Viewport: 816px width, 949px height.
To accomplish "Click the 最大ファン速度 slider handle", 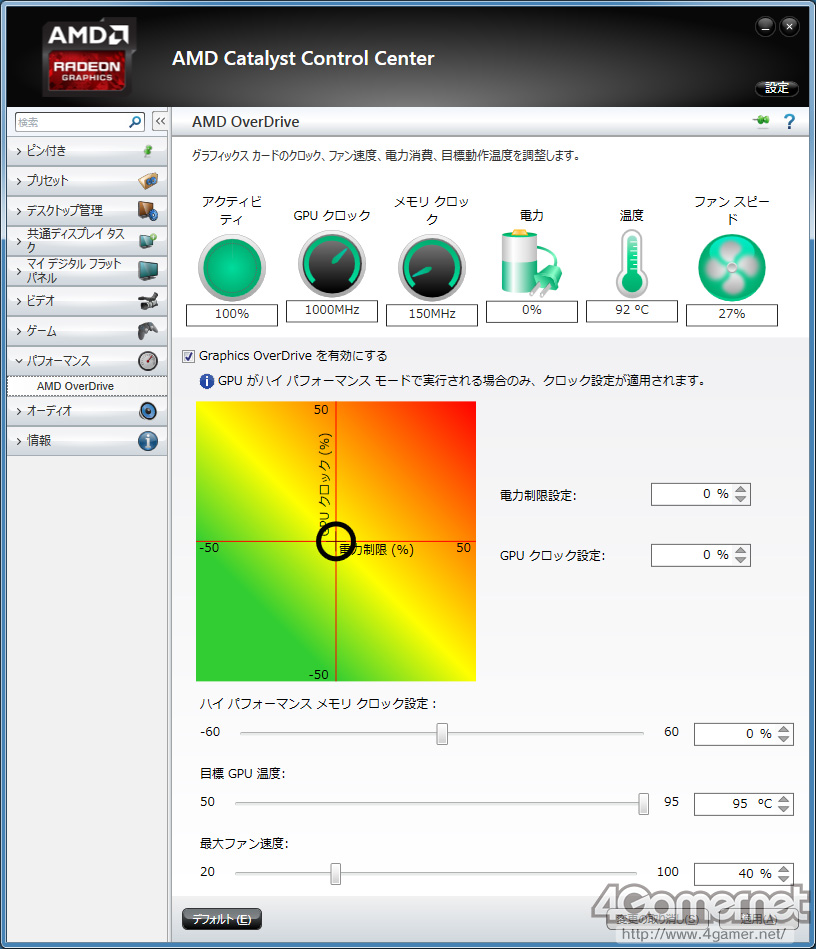I will coord(335,873).
